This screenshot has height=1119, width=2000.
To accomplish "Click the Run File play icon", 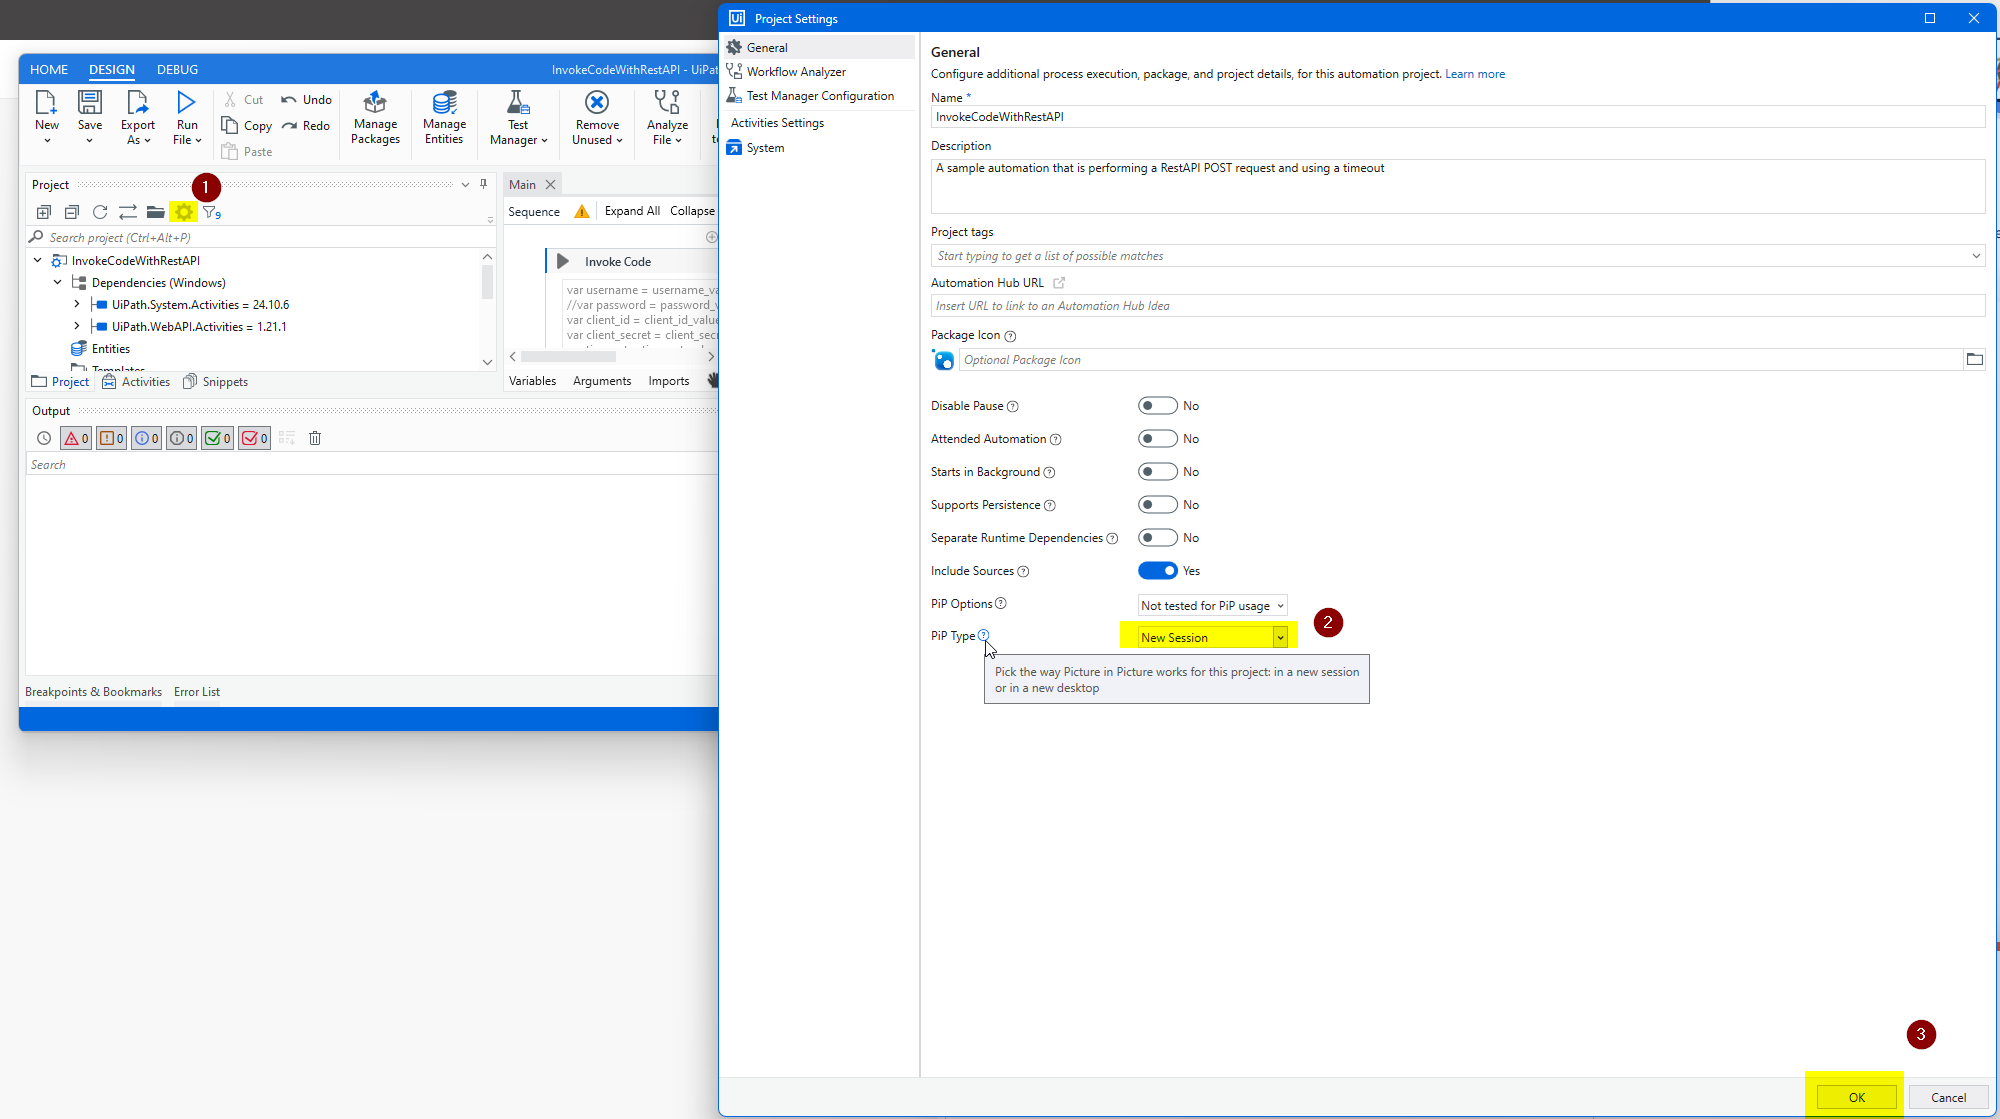I will (186, 102).
